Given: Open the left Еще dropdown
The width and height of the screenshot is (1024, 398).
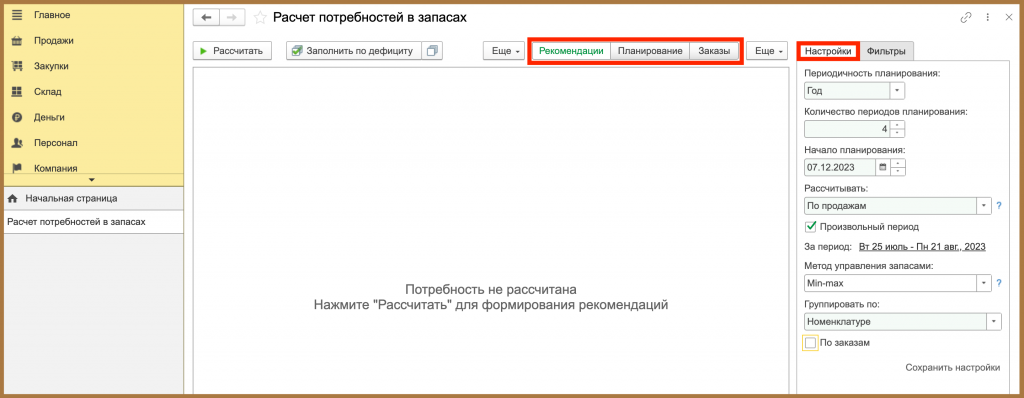Looking at the screenshot, I should (505, 51).
